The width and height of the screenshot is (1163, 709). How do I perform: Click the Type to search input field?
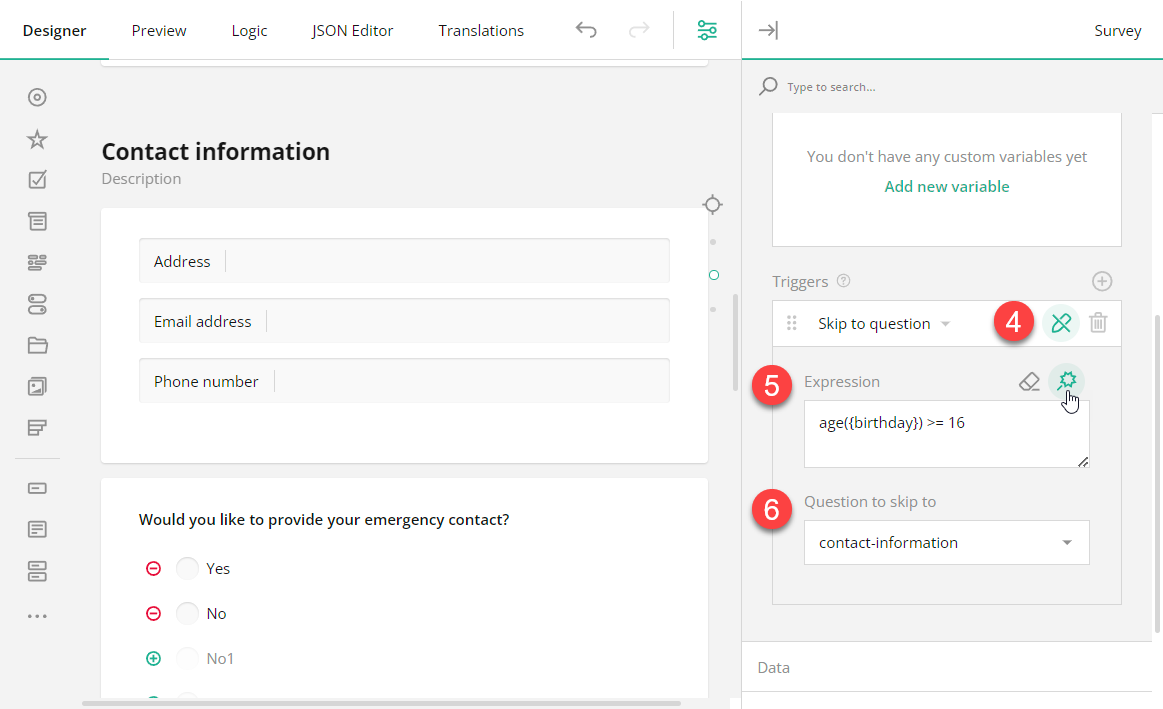point(900,86)
